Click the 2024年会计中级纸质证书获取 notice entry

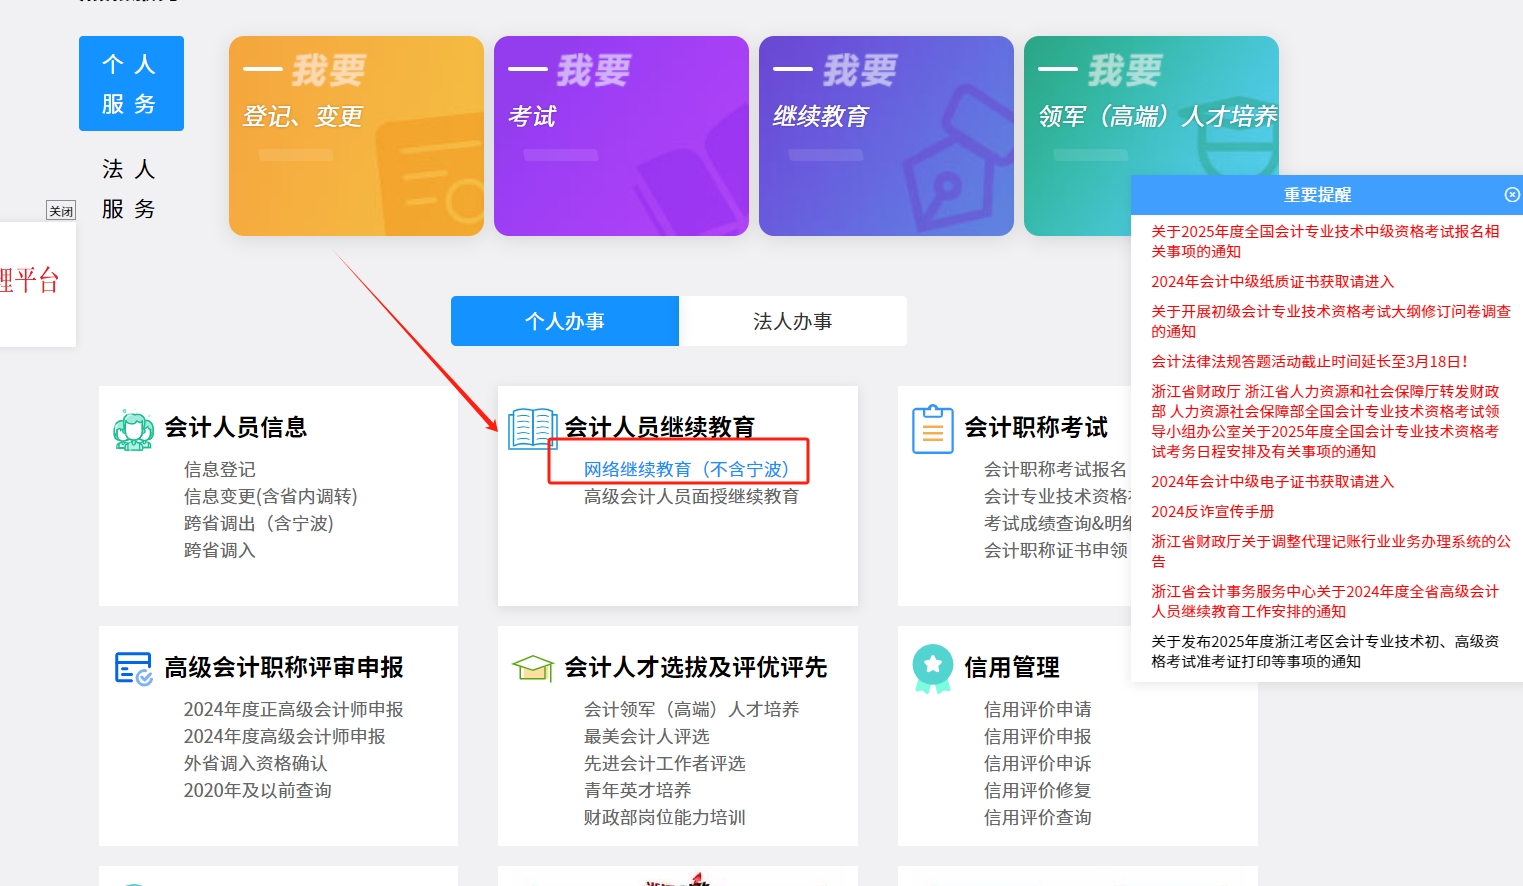coord(1273,282)
